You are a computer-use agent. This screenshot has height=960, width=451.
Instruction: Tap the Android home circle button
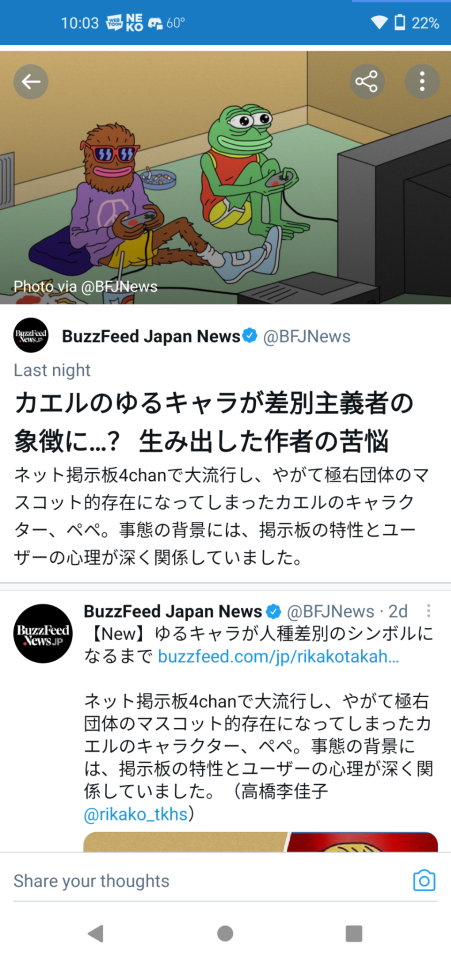[225, 933]
